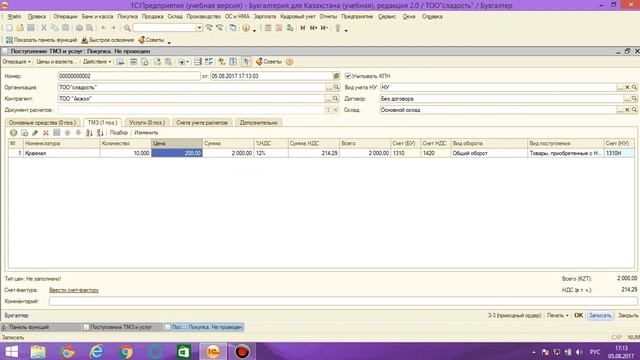Click Быстрое освоение button

(108, 40)
